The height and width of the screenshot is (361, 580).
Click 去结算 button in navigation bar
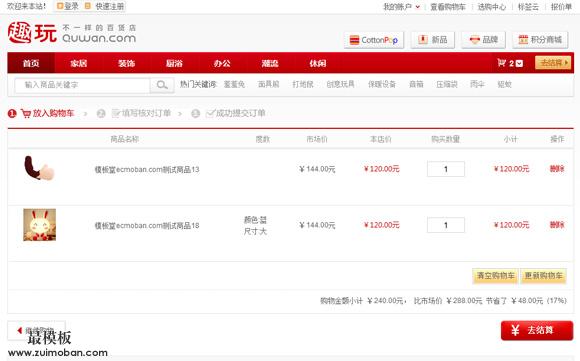pos(553,63)
